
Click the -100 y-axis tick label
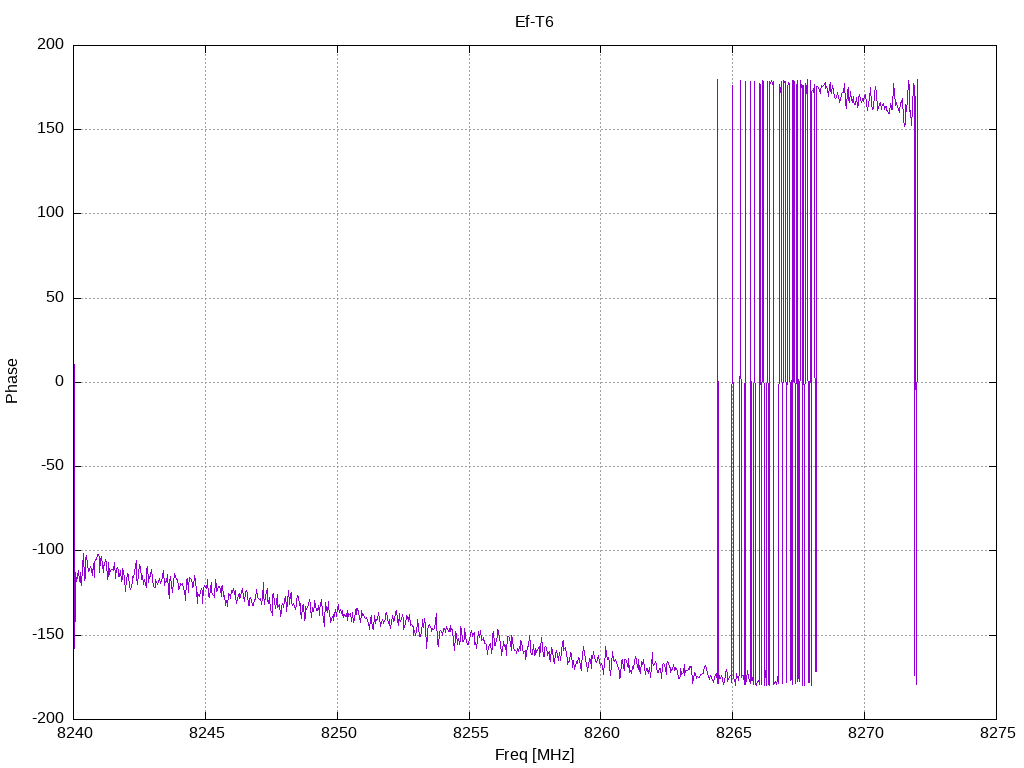point(48,550)
